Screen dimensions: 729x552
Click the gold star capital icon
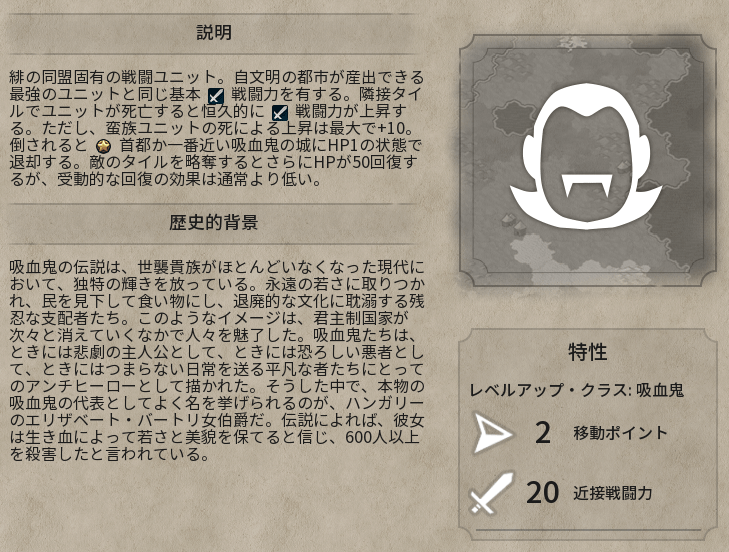pyautogui.click(x=103, y=146)
